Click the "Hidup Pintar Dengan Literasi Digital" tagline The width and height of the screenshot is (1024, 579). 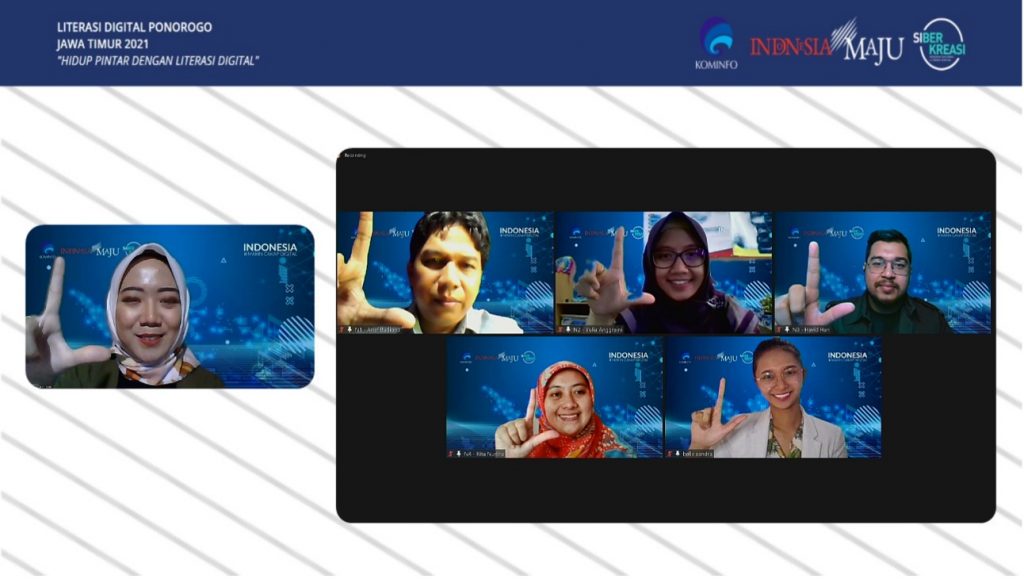coord(158,60)
